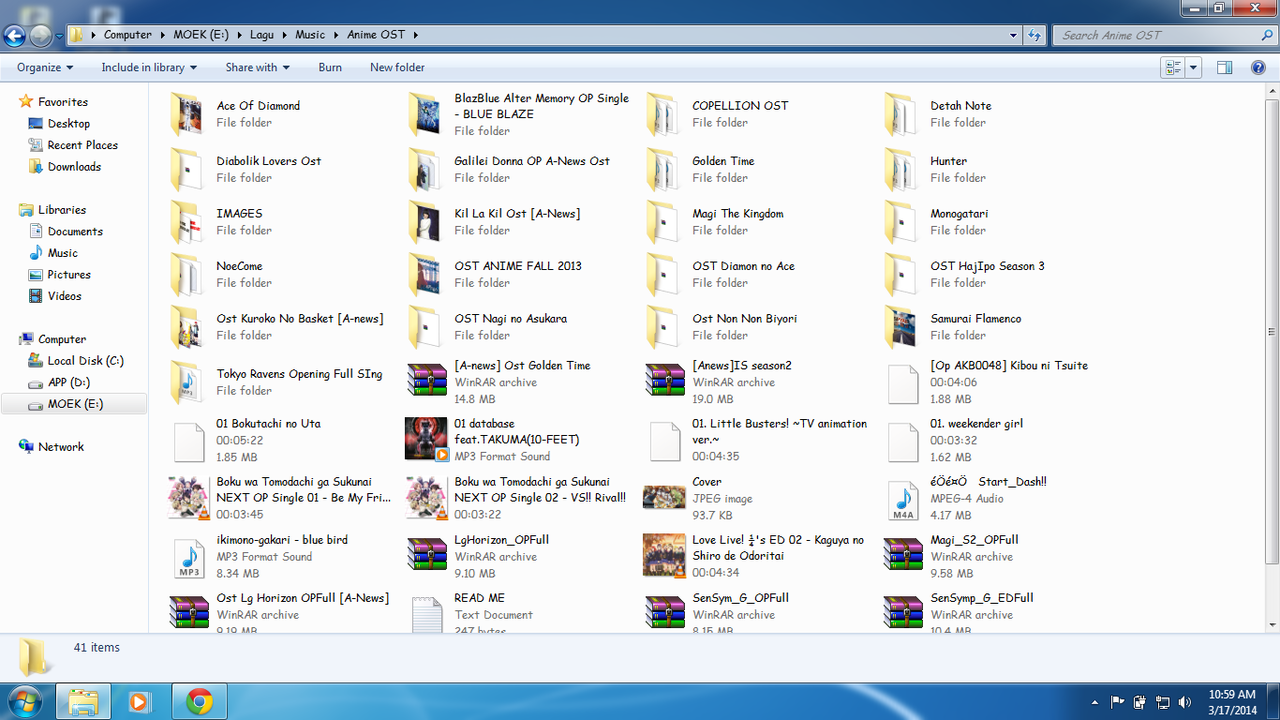Screen dimensions: 1280x720
Task: Select the Cover JPEG image thumbnail
Action: 664,498
